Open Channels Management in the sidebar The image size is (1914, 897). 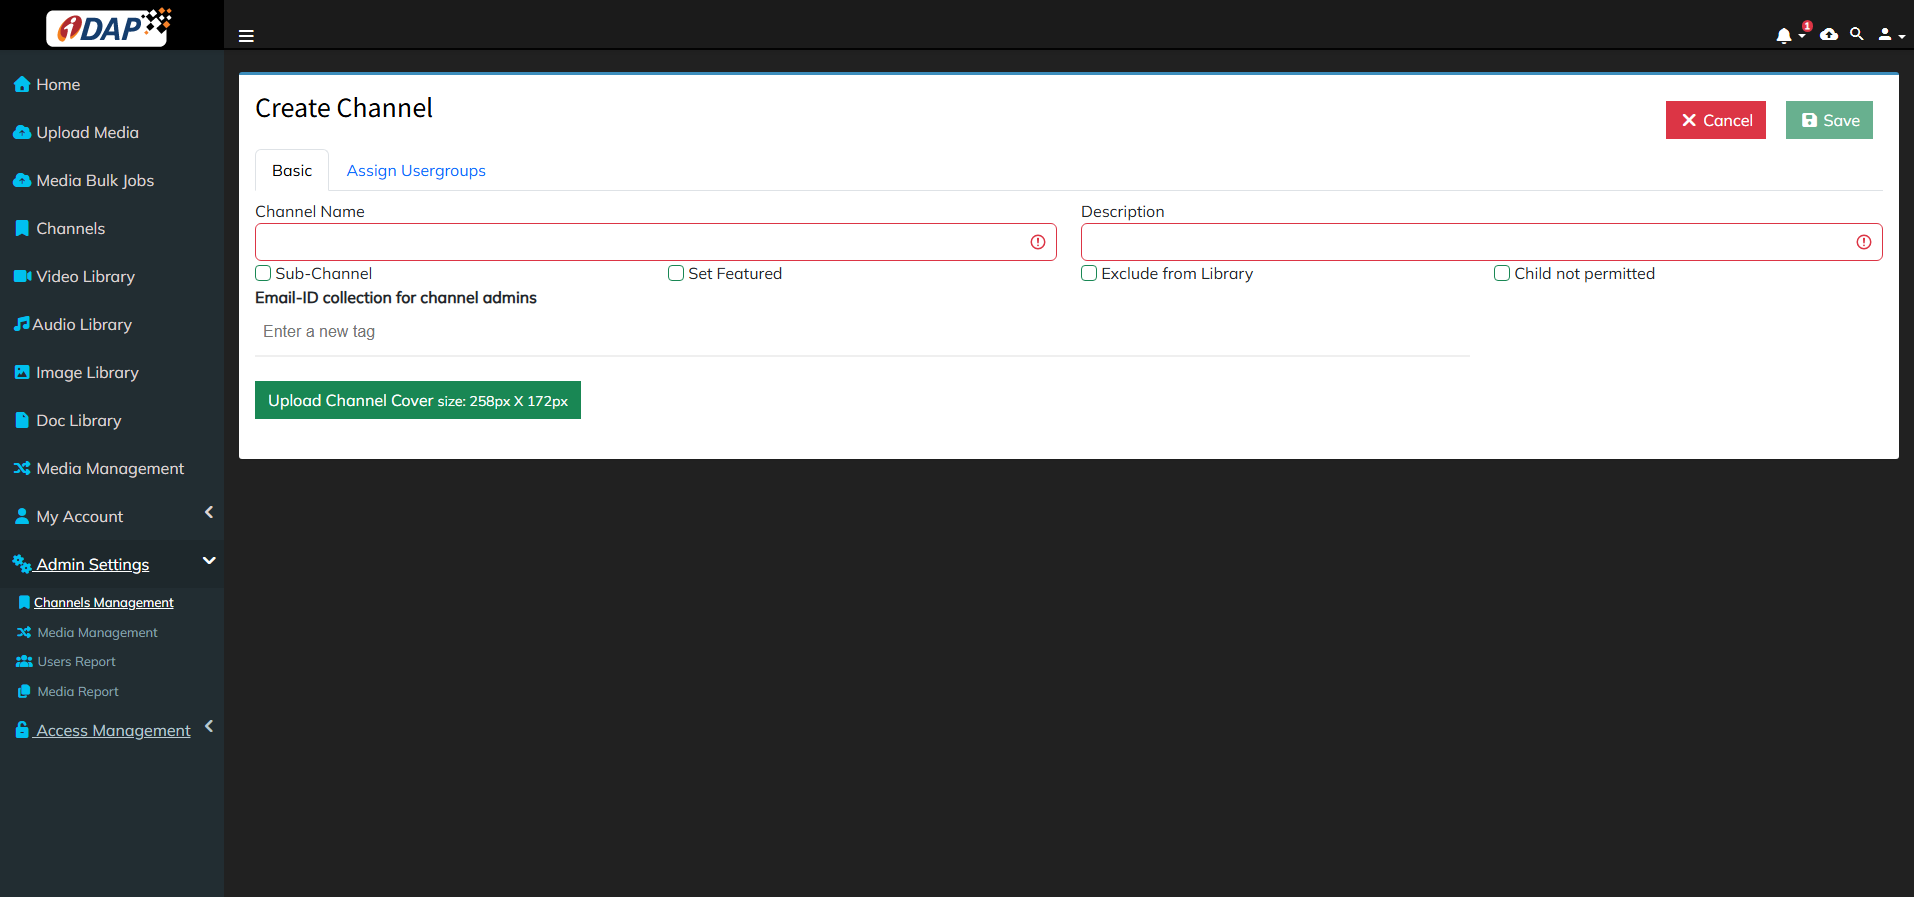point(103,603)
